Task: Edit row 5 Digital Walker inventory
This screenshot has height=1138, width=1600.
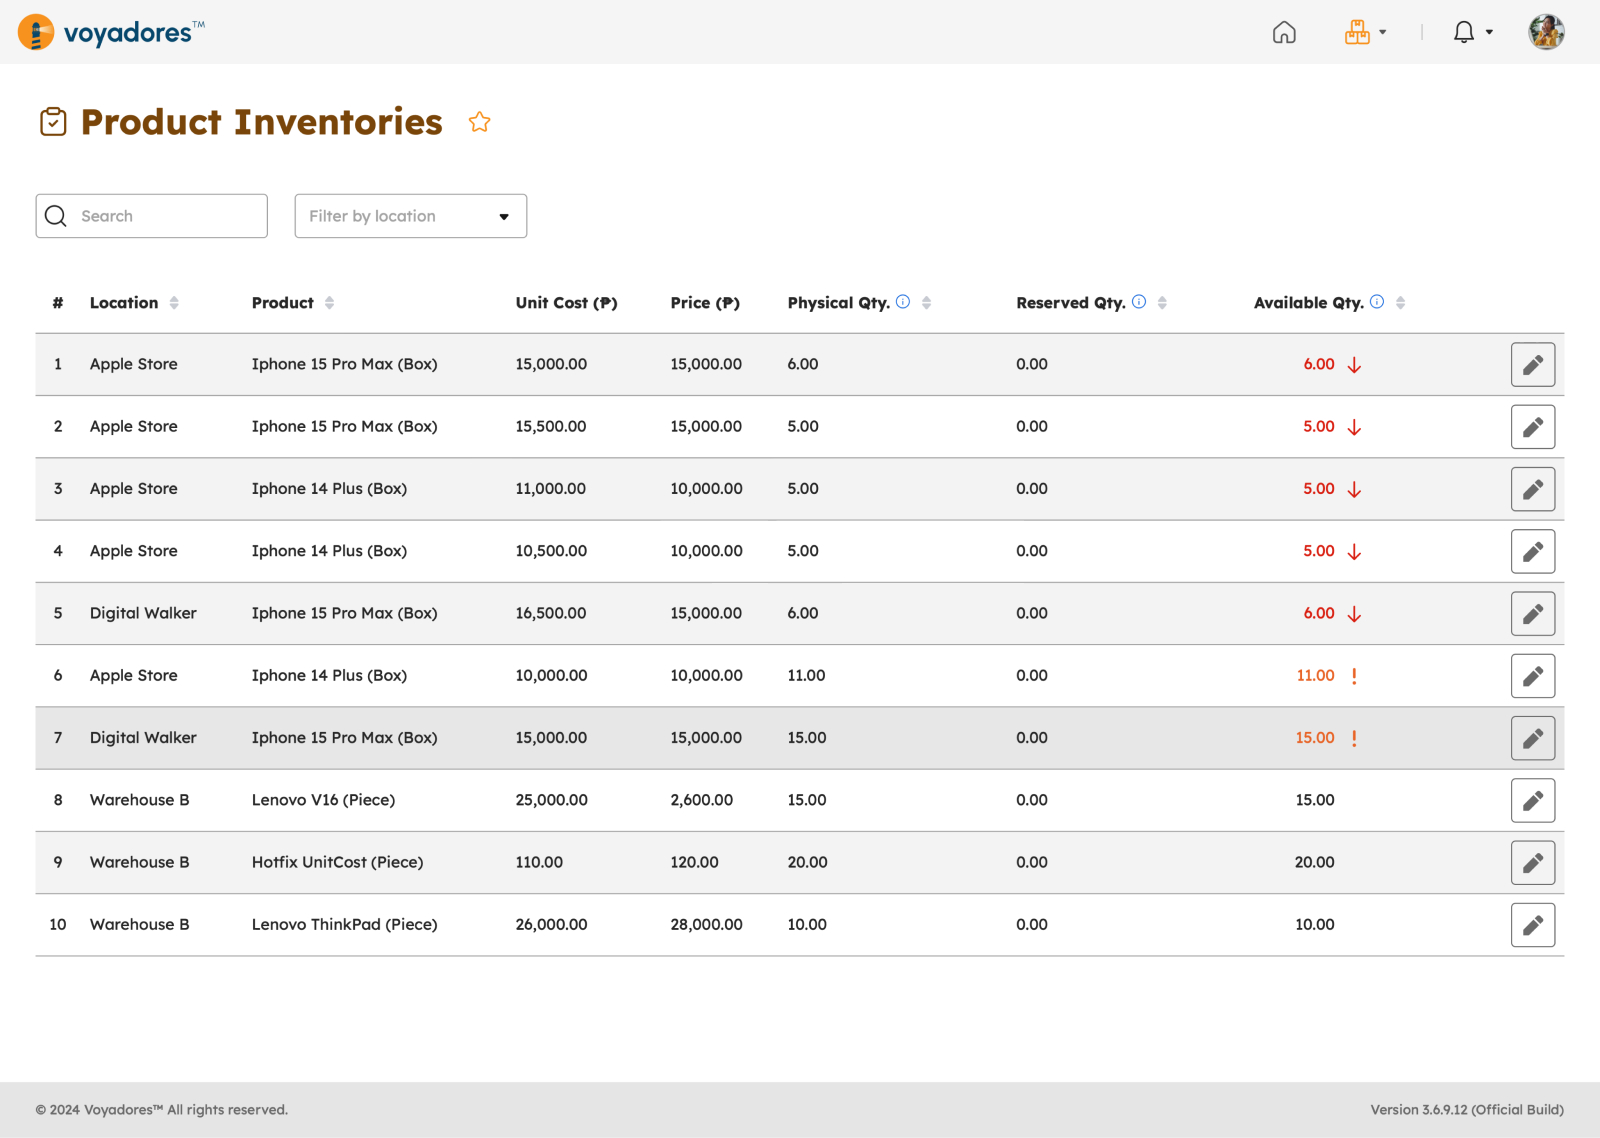Action: coord(1533,614)
